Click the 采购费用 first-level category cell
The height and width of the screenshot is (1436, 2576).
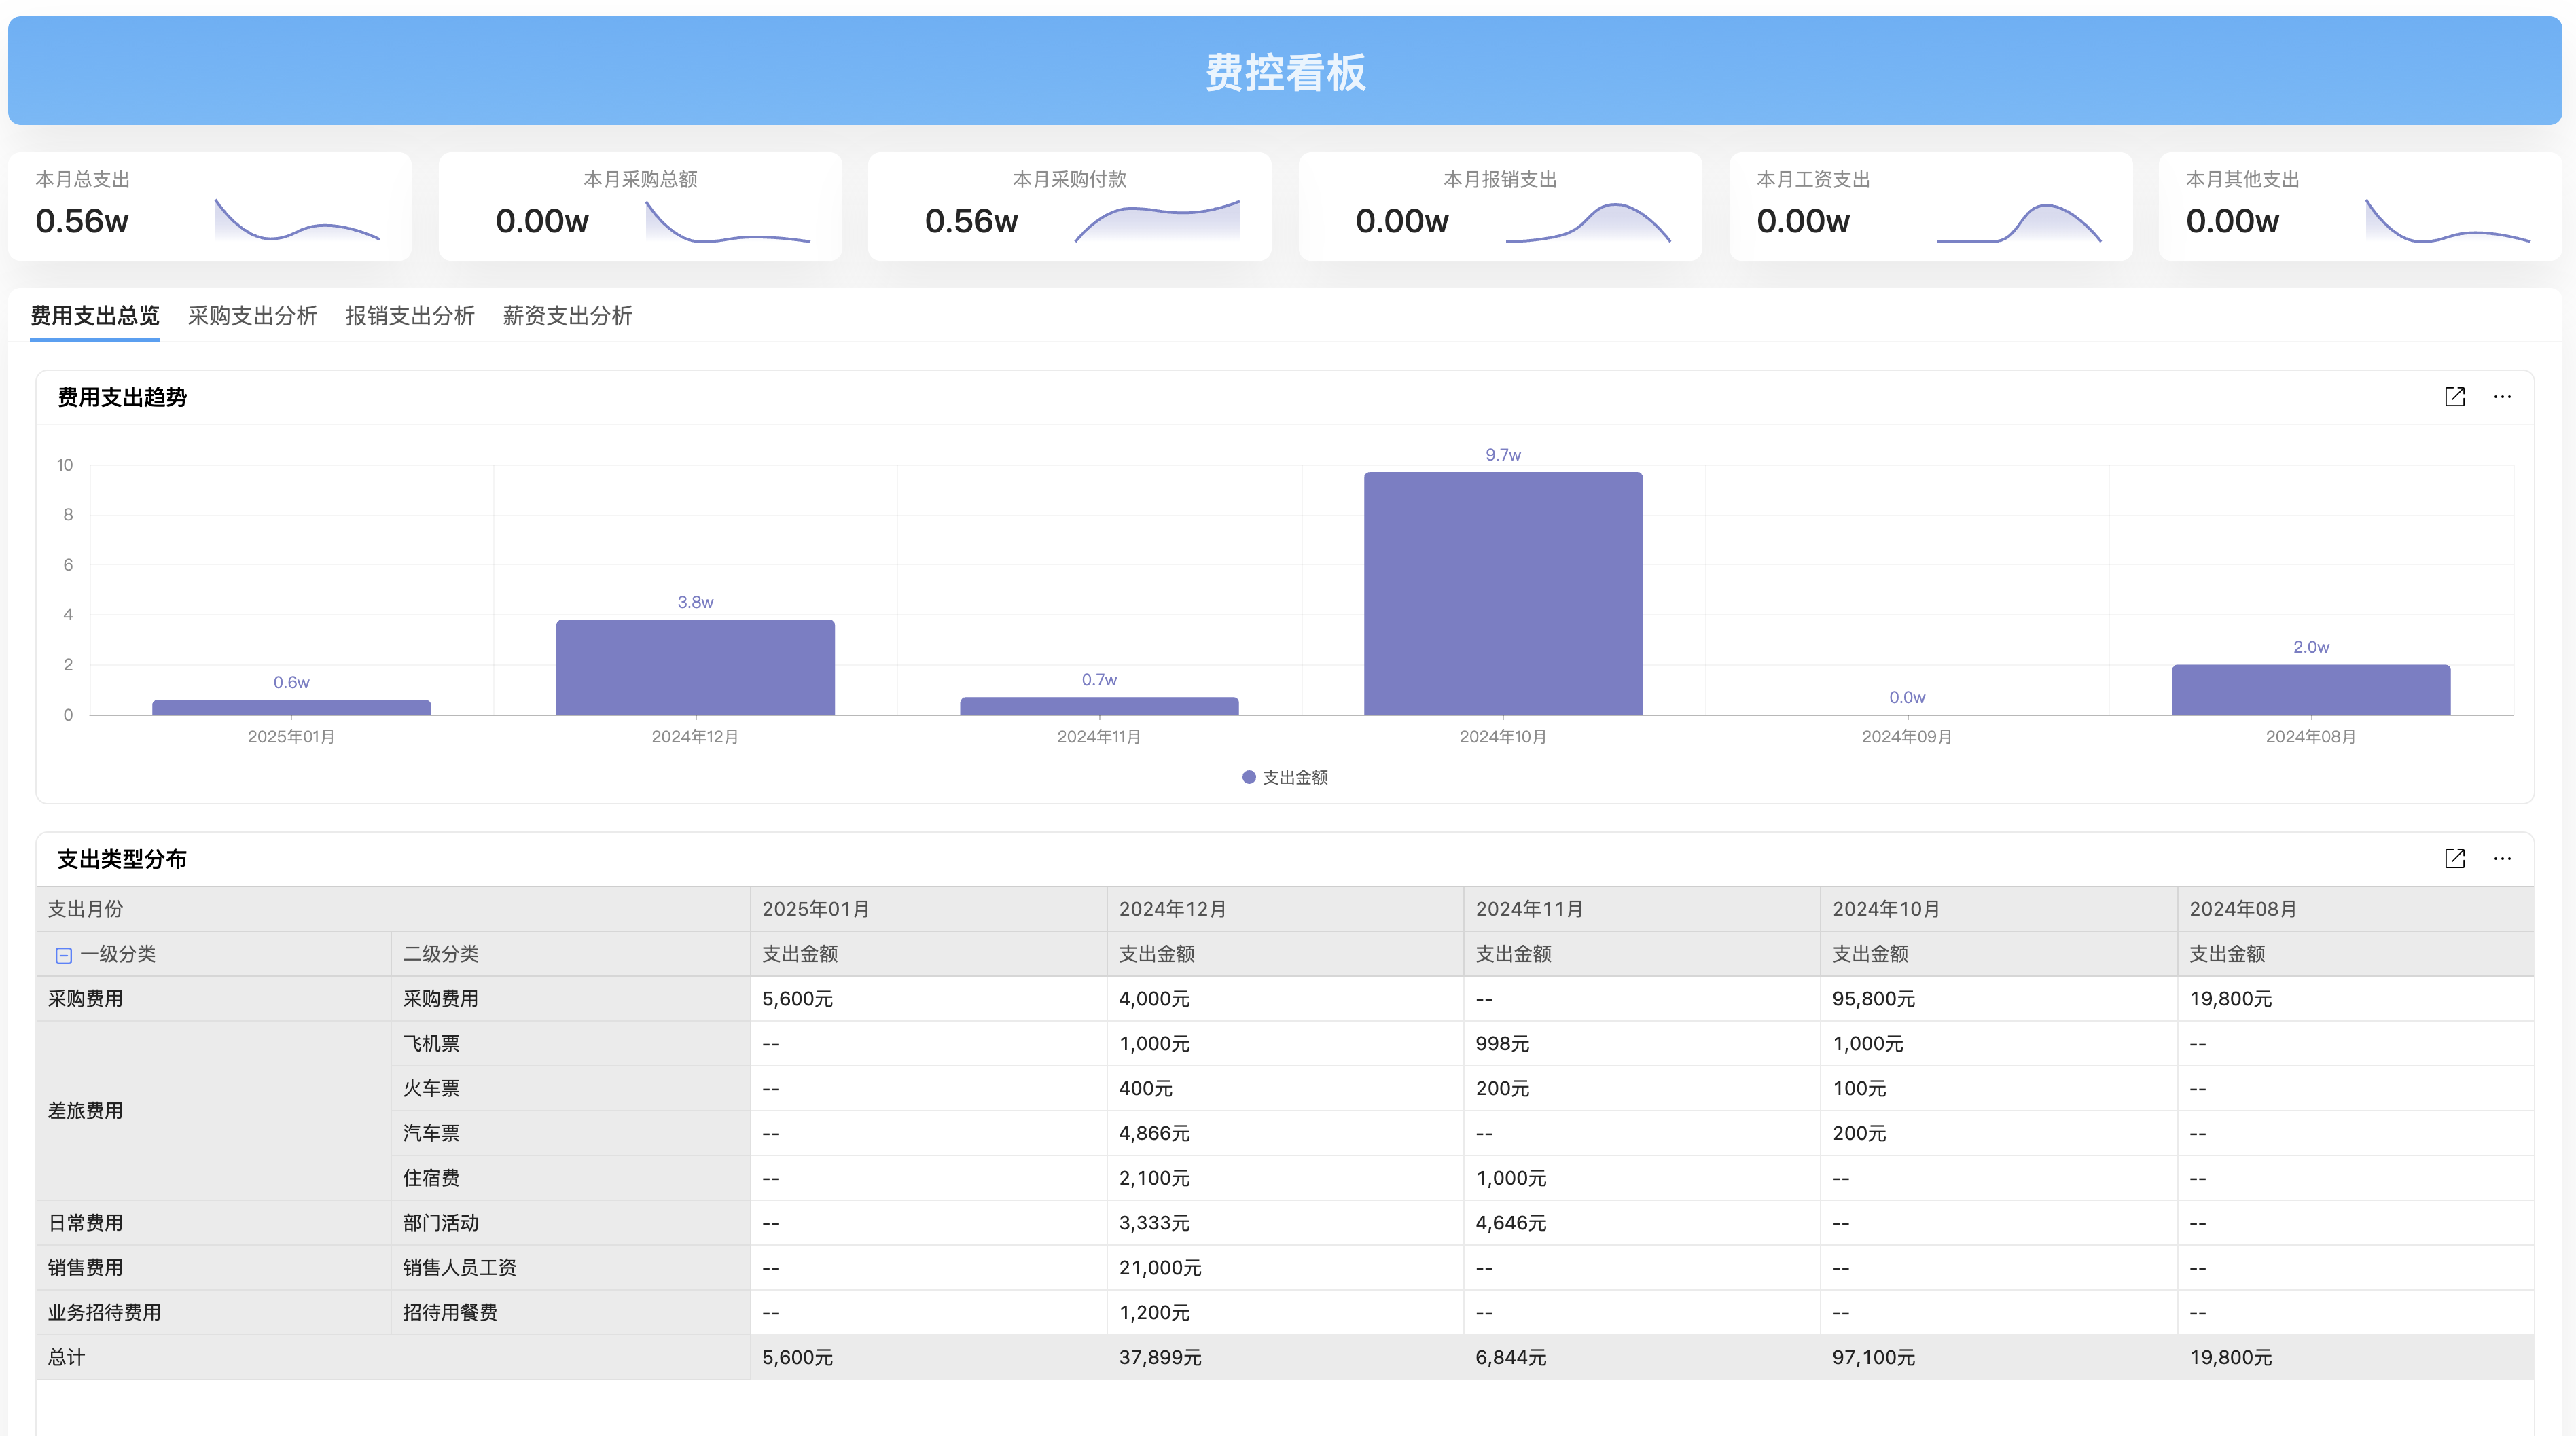pyautogui.click(x=213, y=999)
